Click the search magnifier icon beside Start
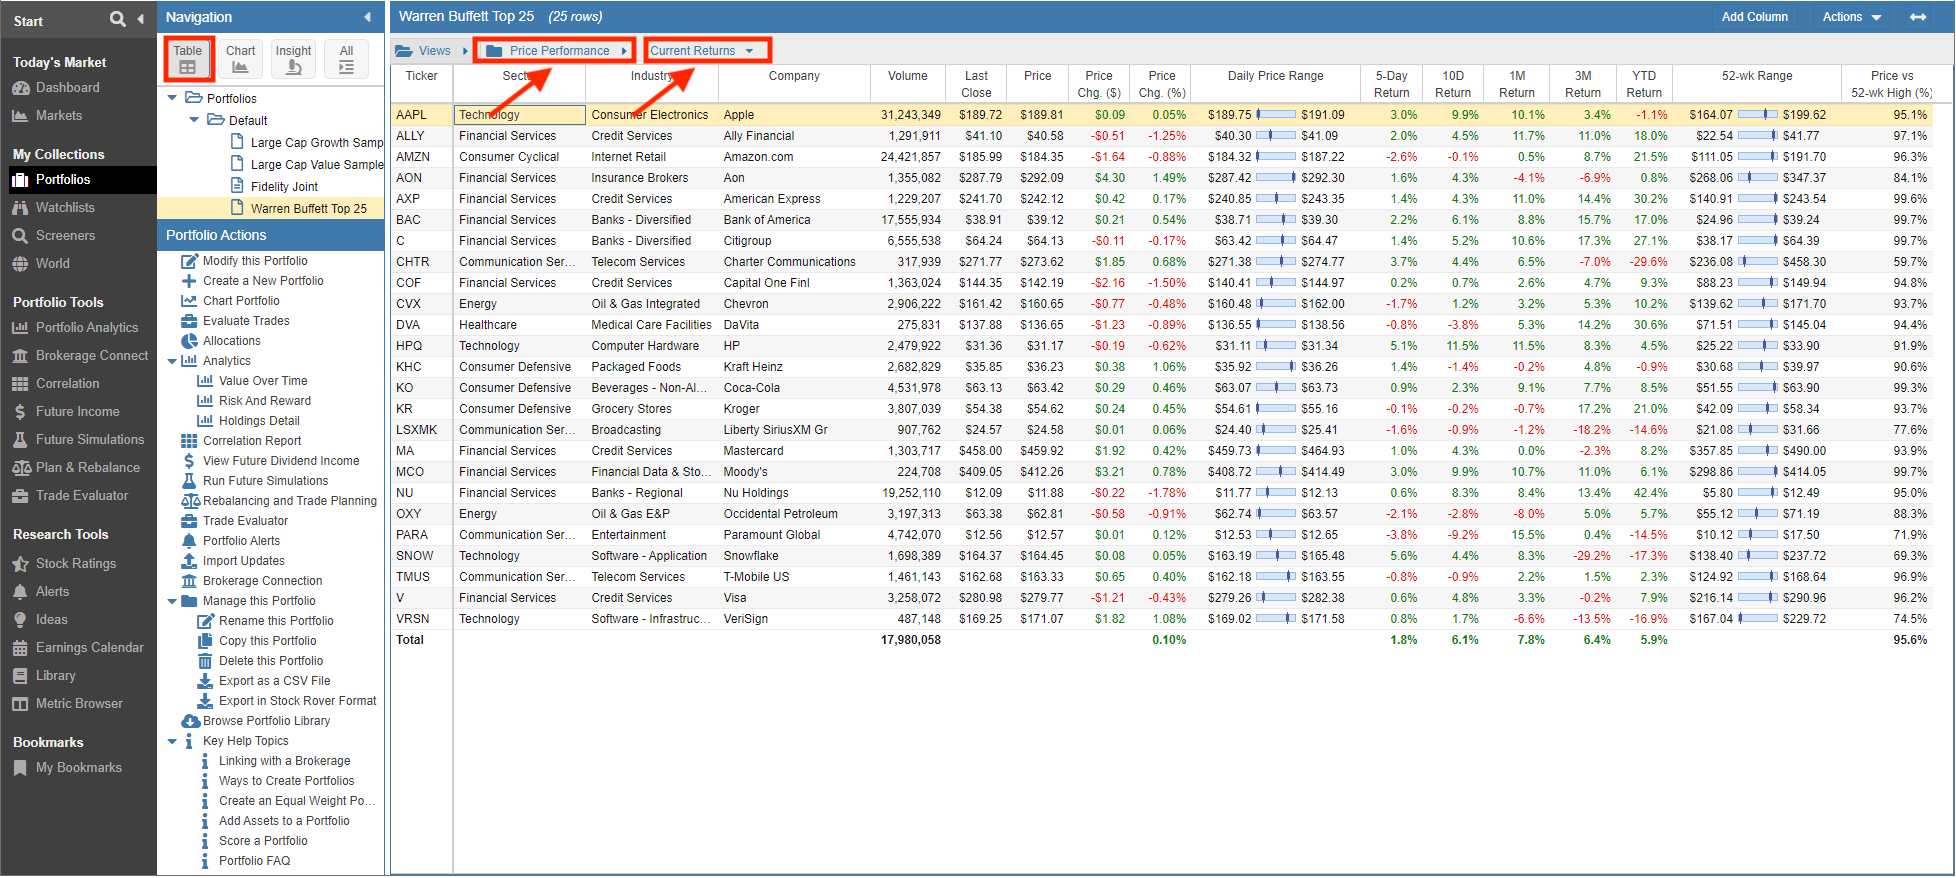1956x878 pixels. 118,19
